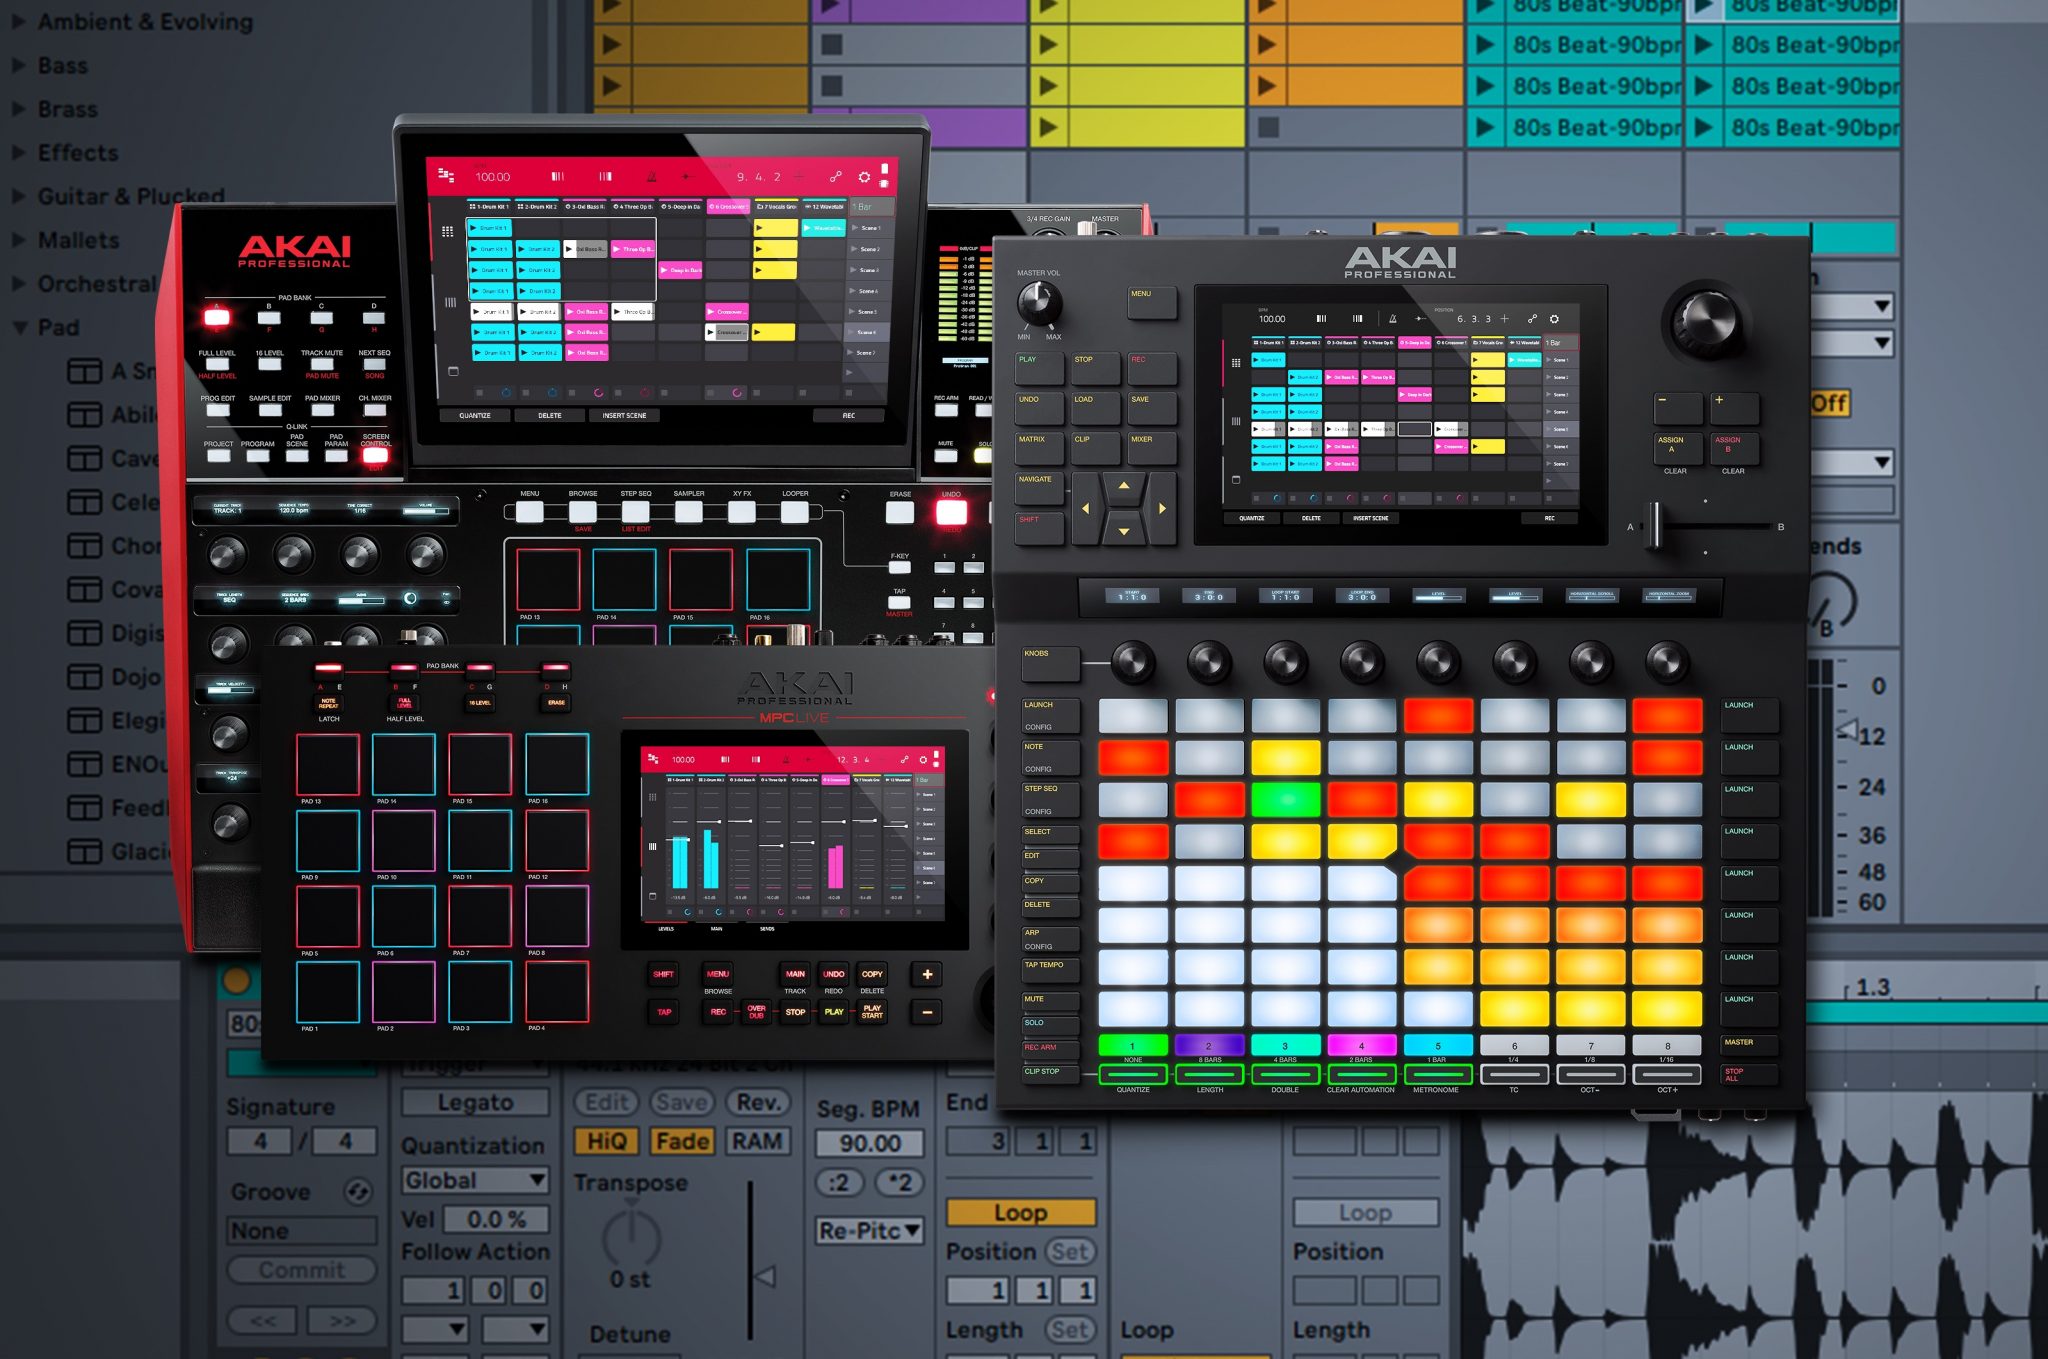This screenshot has height=1359, width=2048.
Task: Select the Effects browser category
Action: [x=78, y=153]
